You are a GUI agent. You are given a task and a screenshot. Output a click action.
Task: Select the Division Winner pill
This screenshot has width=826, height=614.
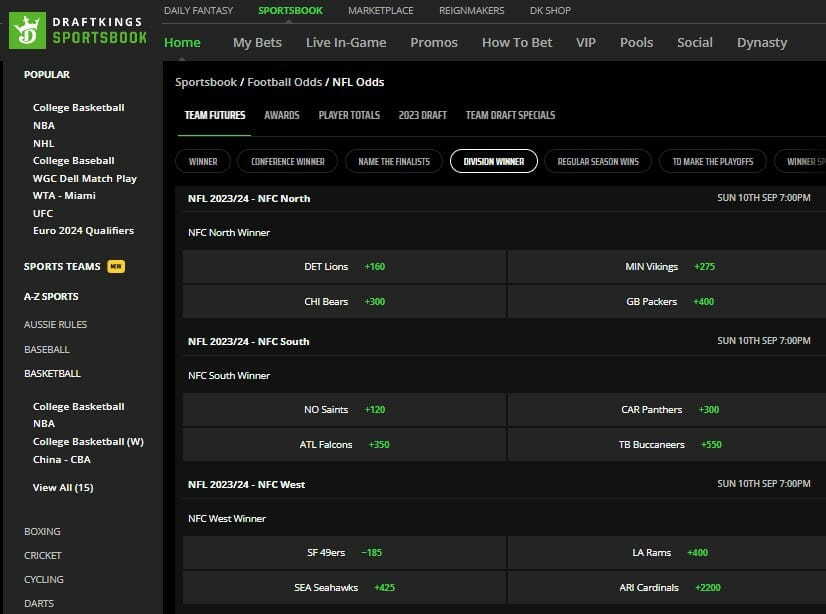[x=494, y=162]
